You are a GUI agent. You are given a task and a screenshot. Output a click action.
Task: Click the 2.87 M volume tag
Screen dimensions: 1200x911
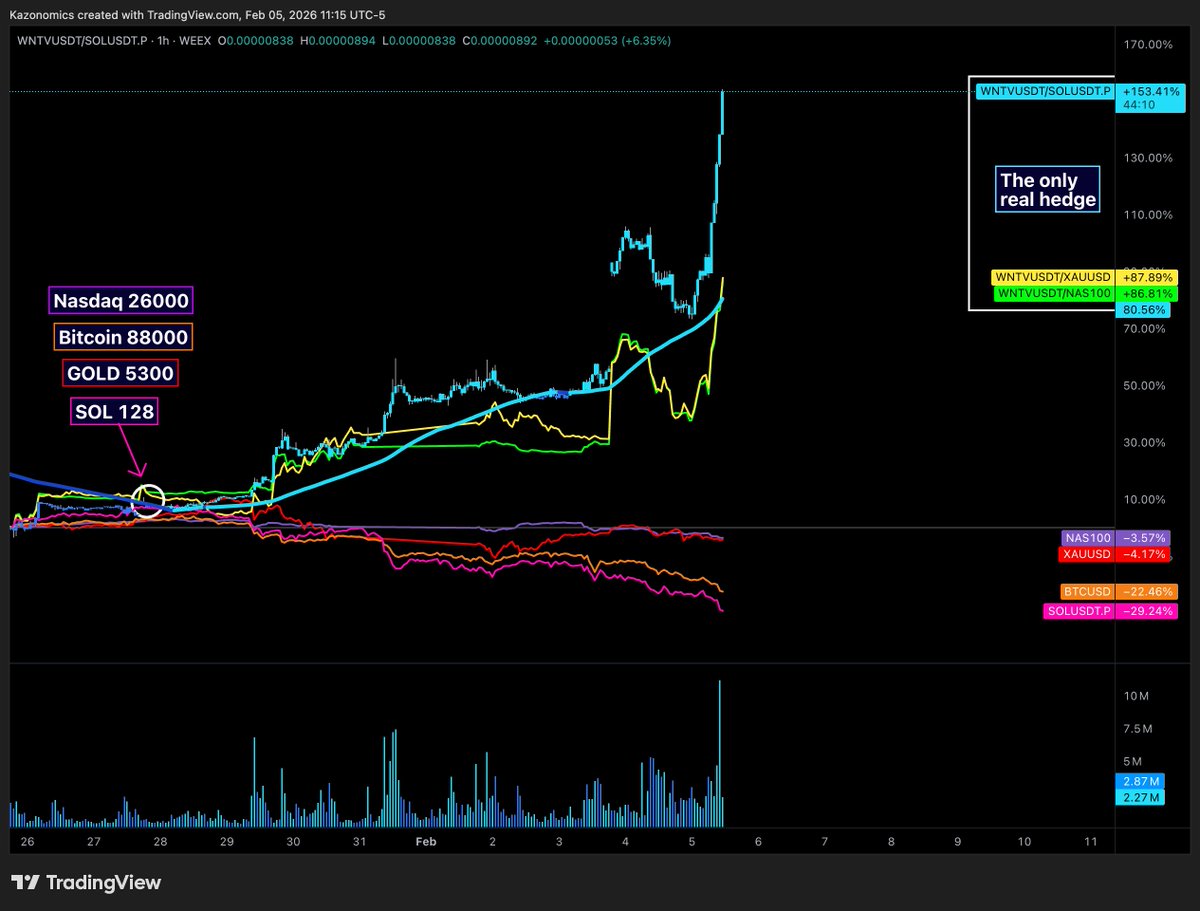coord(1140,781)
